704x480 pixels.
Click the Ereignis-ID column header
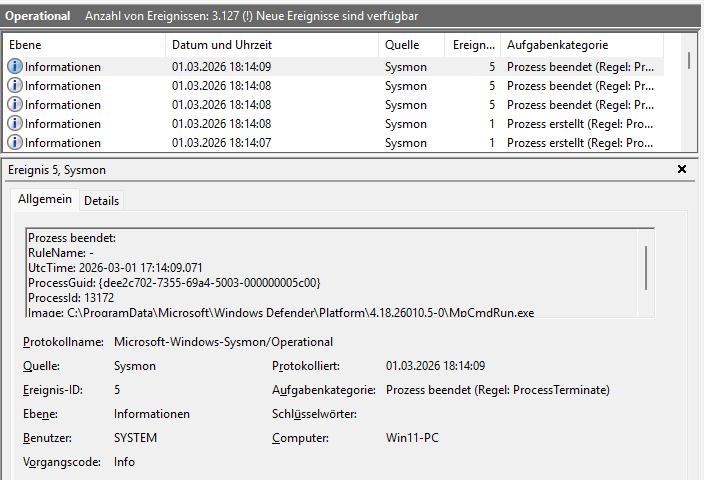pyautogui.click(x=472, y=46)
